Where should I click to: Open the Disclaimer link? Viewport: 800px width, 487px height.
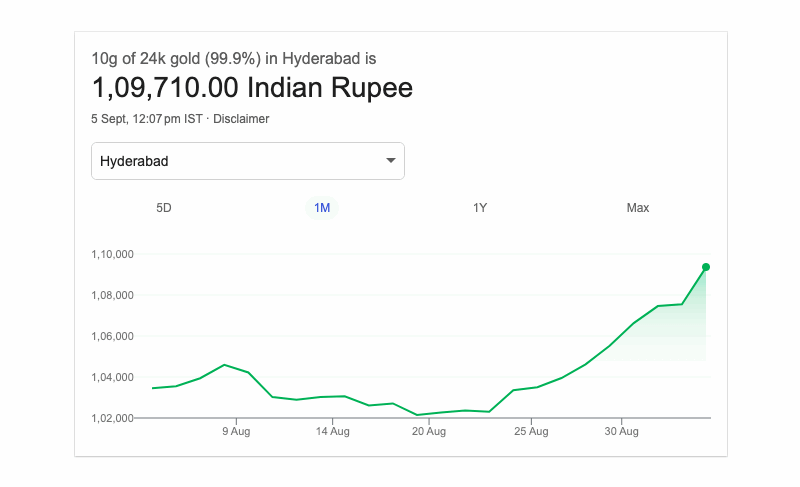(x=241, y=119)
